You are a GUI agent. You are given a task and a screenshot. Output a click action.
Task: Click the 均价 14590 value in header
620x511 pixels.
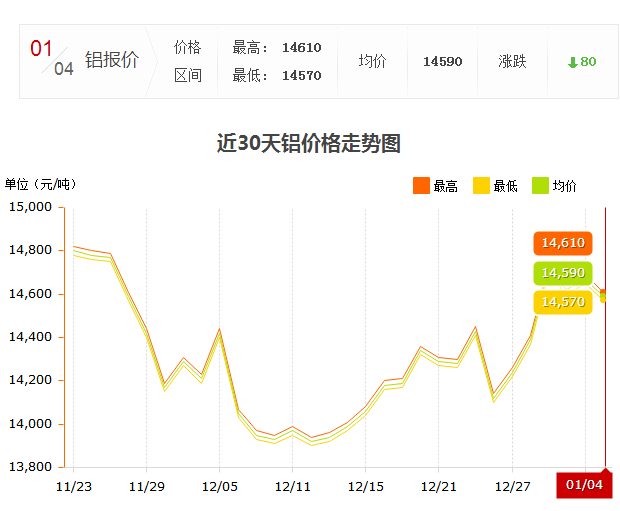click(442, 62)
